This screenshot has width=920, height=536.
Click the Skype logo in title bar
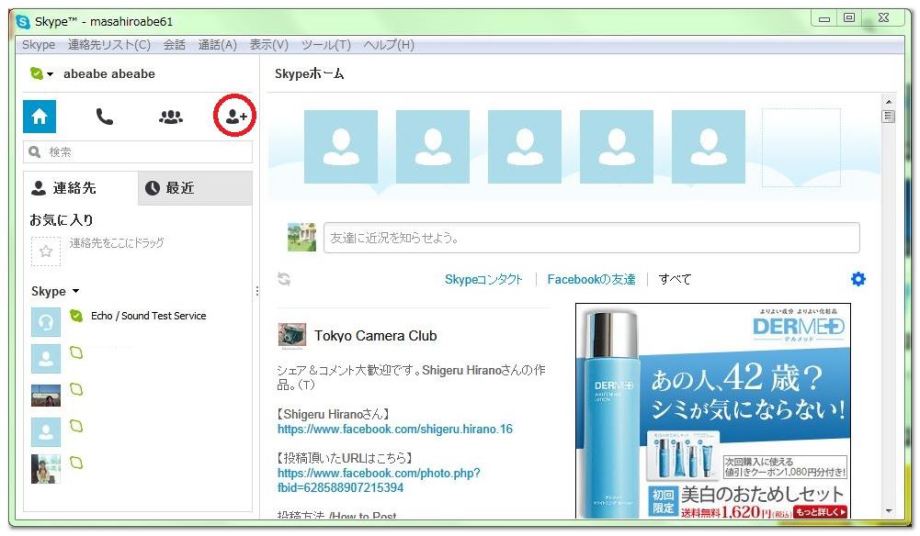23,22
